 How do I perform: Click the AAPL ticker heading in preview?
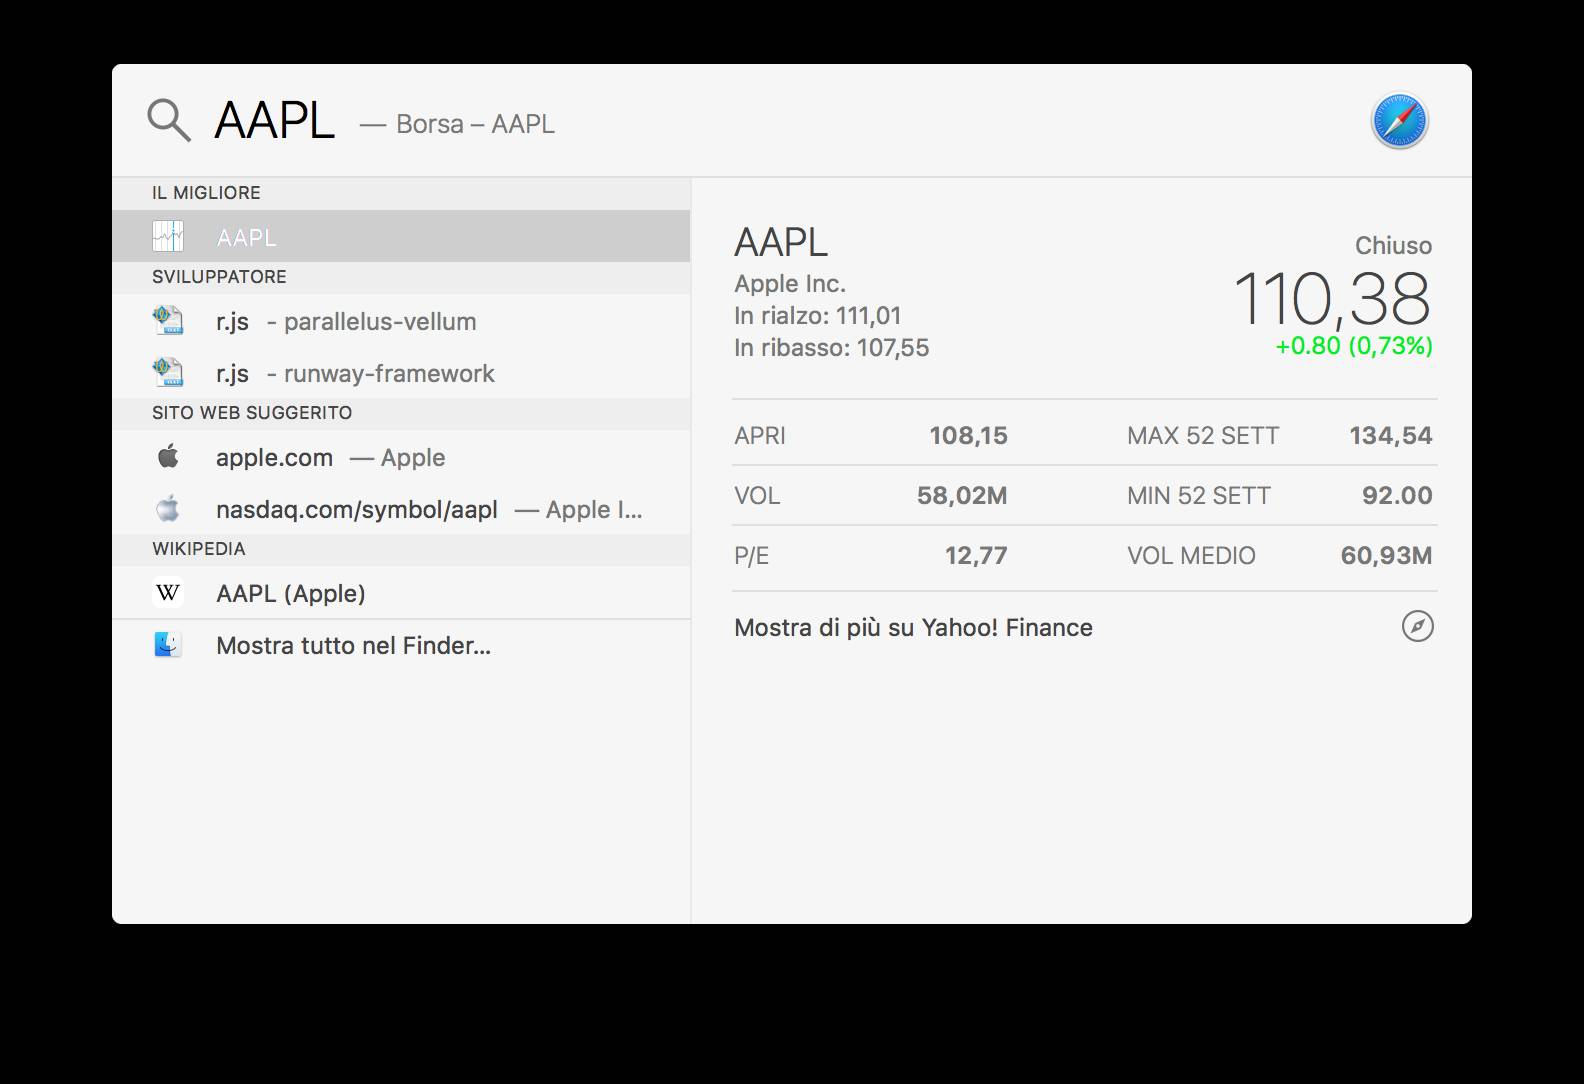point(781,242)
